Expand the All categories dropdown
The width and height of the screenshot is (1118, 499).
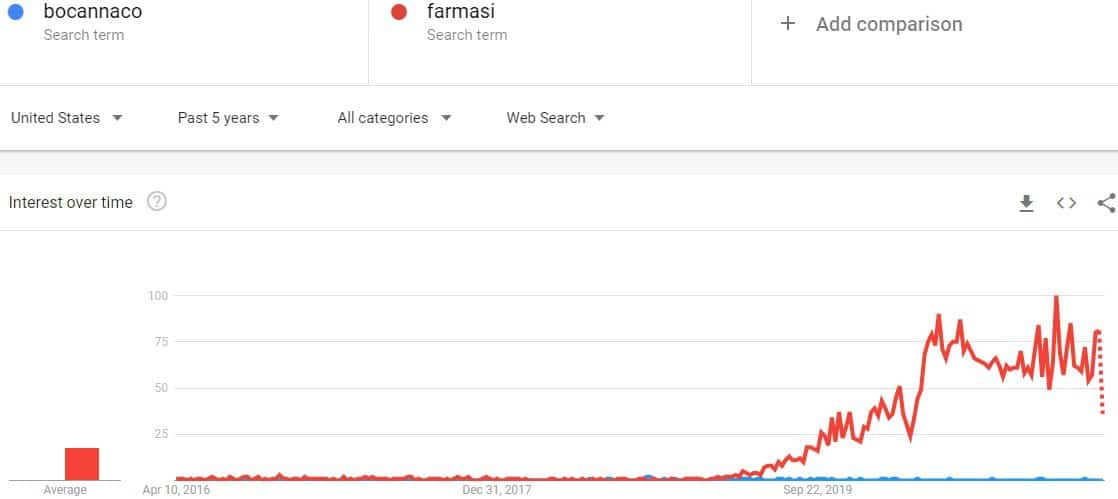click(x=394, y=118)
